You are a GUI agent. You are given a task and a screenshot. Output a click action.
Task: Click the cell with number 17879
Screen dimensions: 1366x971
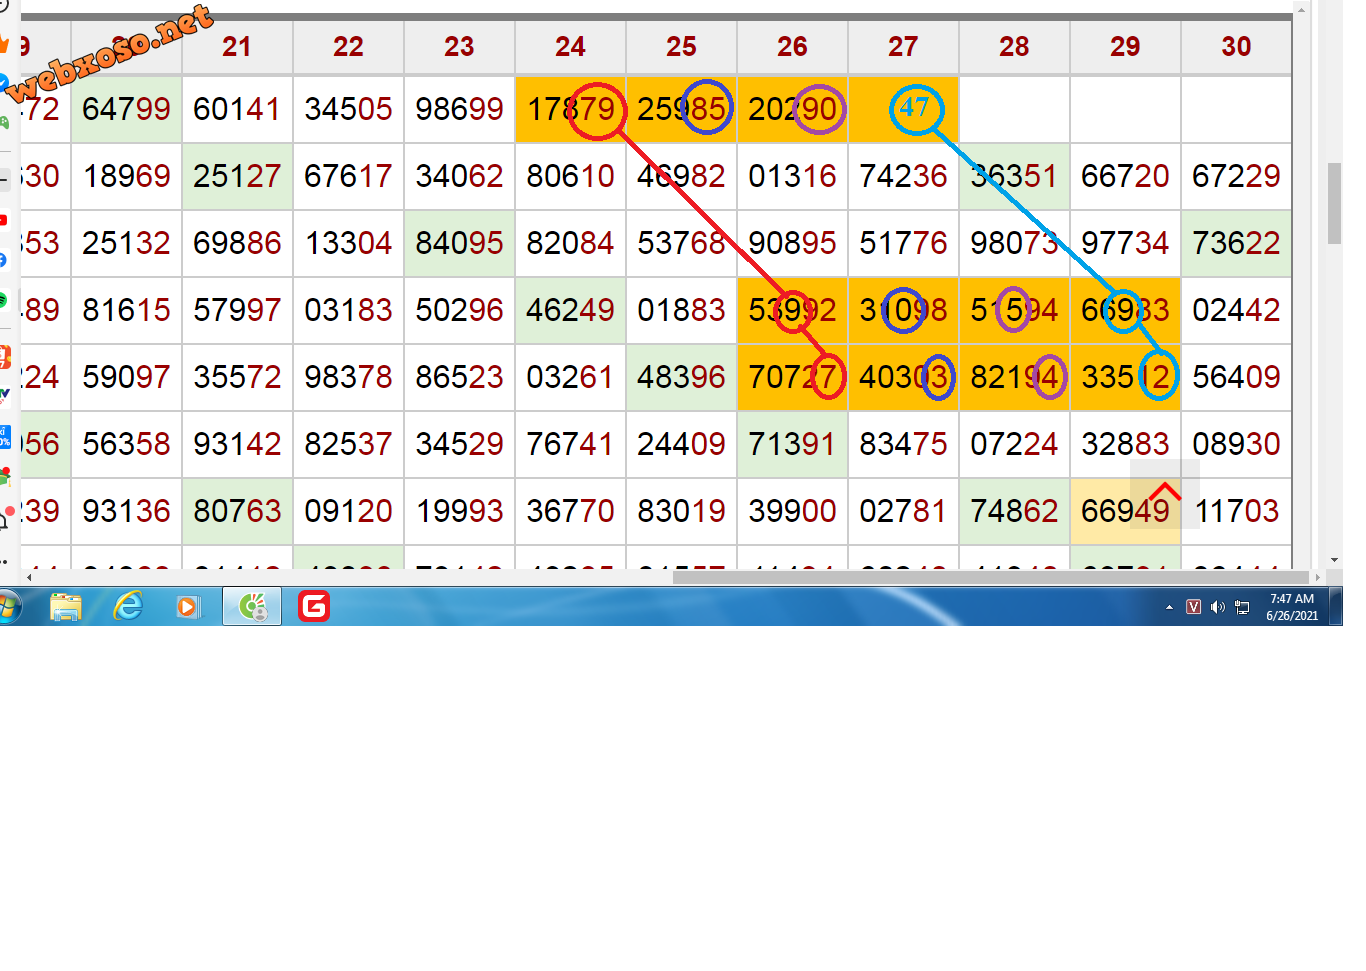[x=570, y=109]
